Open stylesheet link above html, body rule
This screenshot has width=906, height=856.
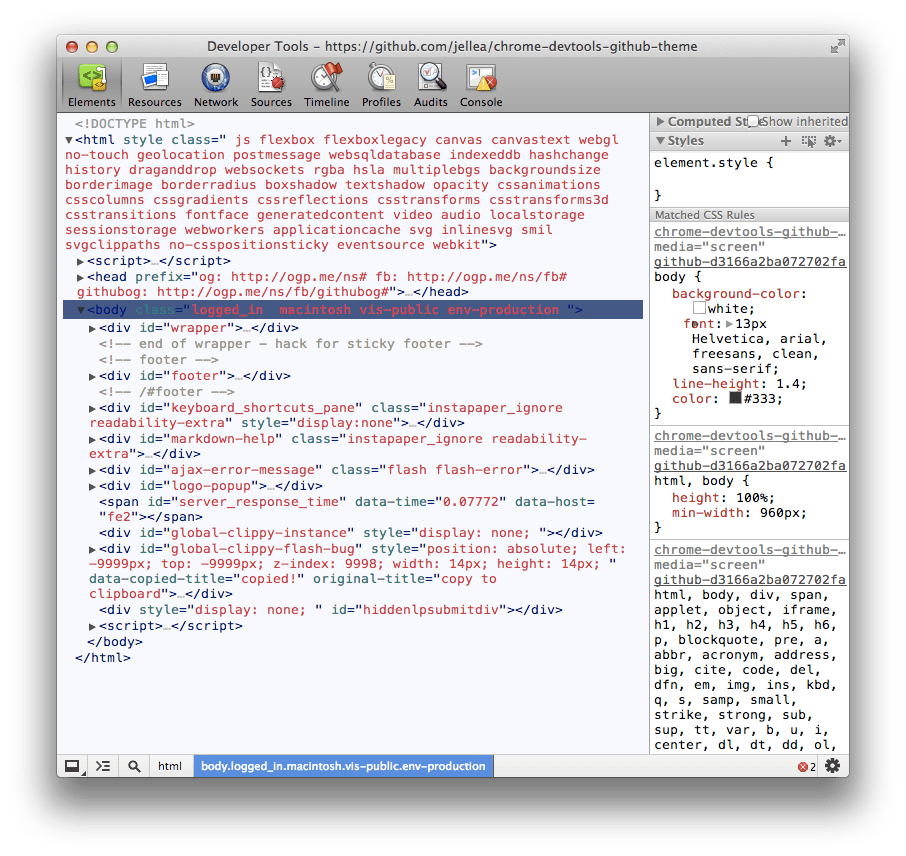pos(749,436)
